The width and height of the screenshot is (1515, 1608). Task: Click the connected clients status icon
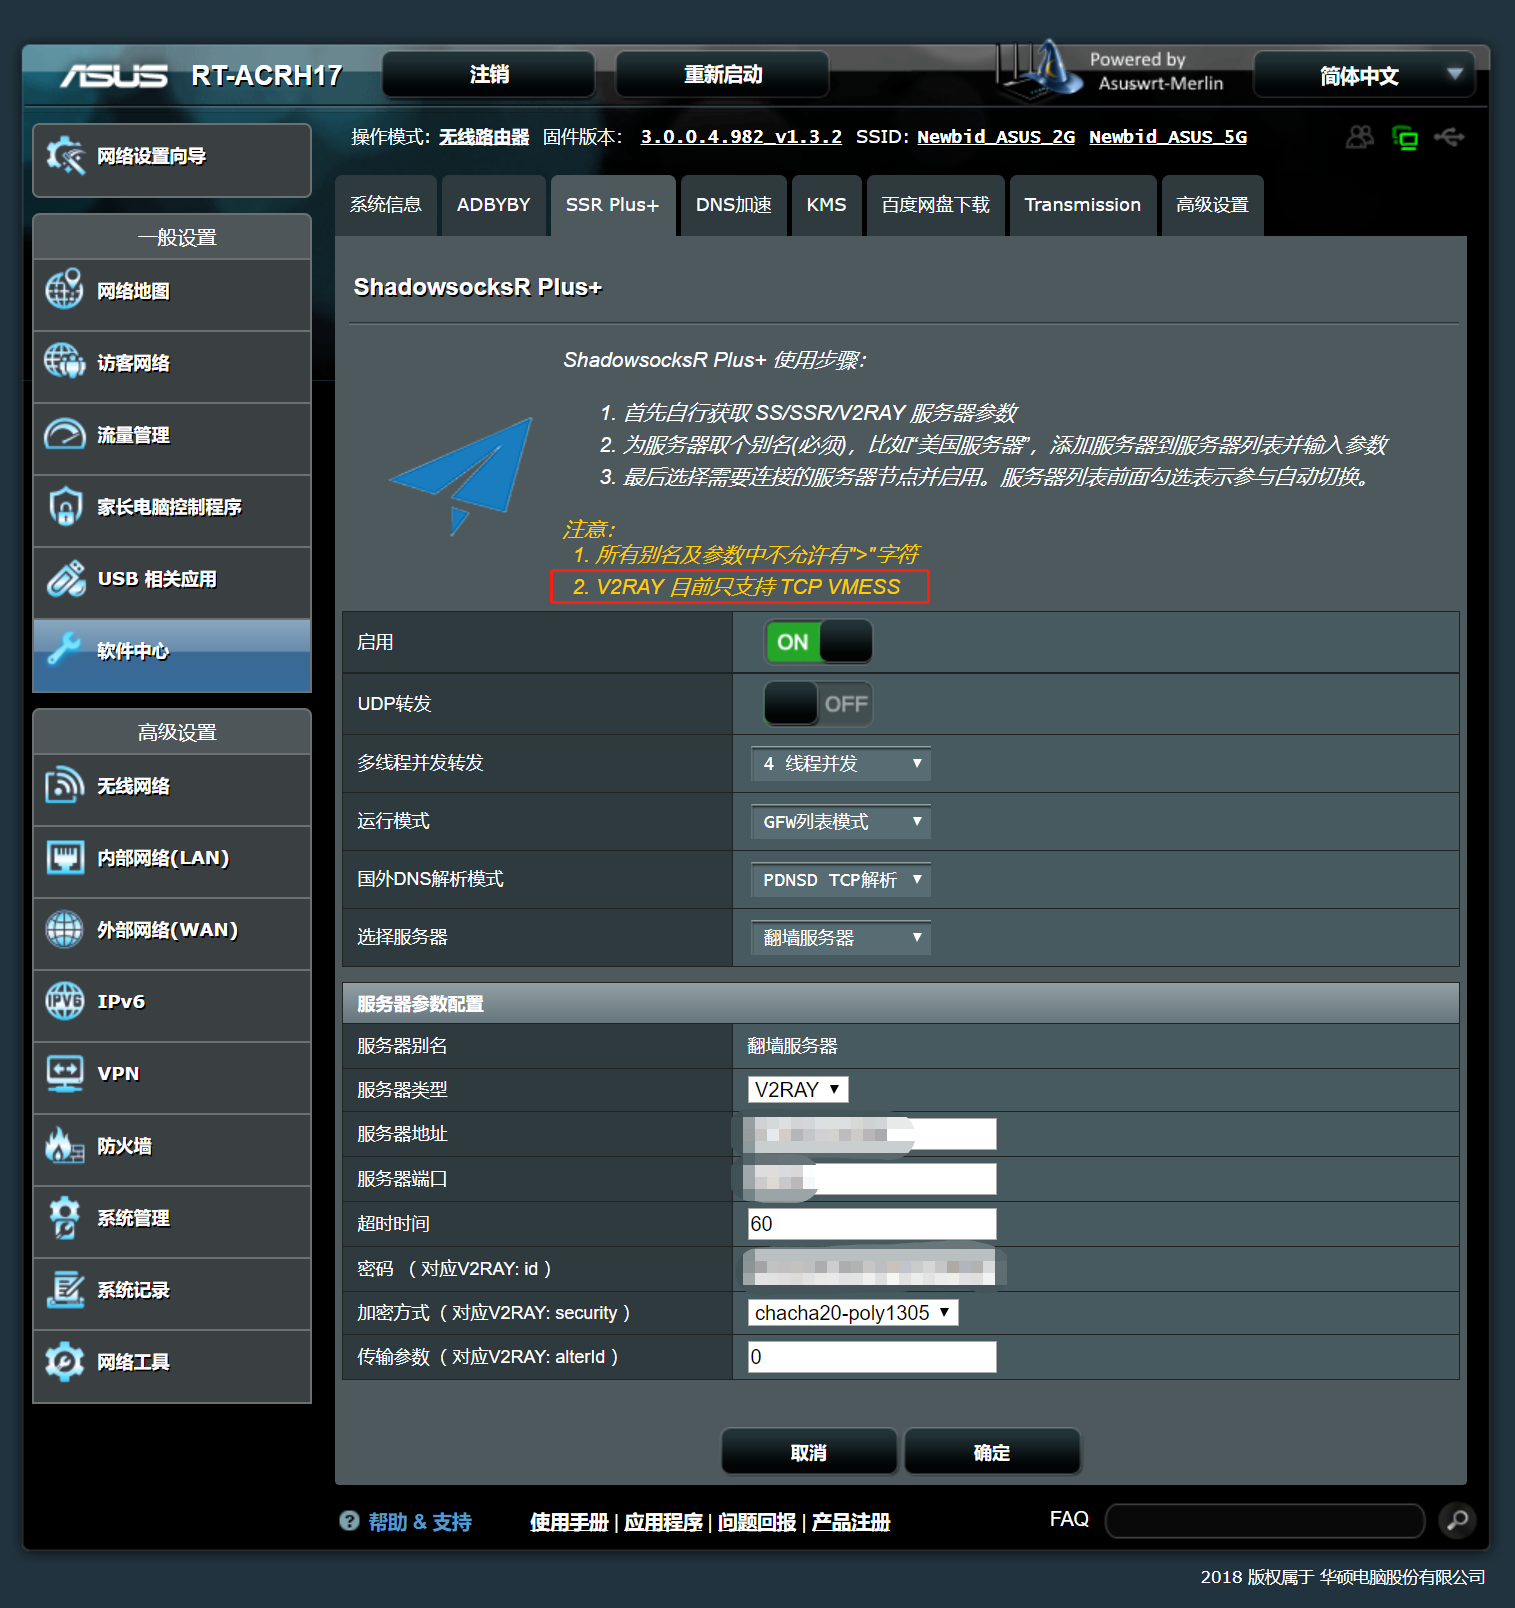(1360, 137)
